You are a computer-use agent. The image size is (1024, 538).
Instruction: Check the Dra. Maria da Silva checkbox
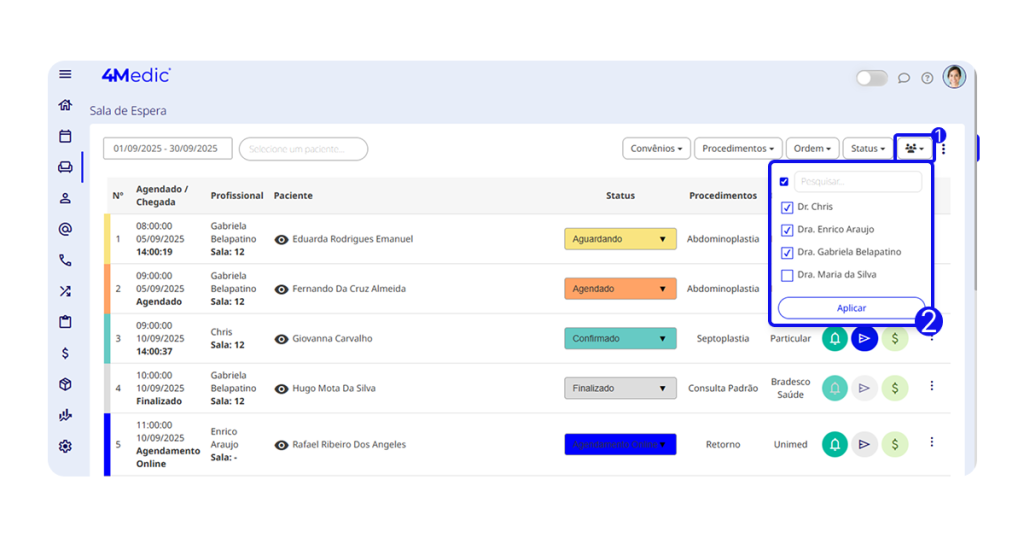787,275
